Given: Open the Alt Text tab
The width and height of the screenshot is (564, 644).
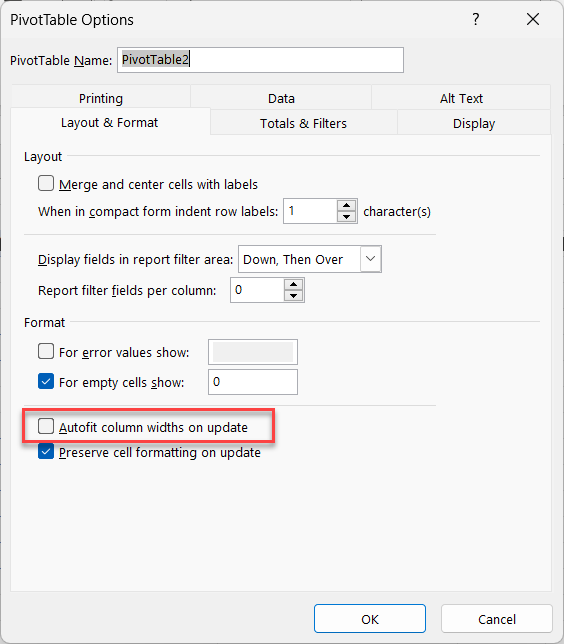Looking at the screenshot, I should coord(461,98).
